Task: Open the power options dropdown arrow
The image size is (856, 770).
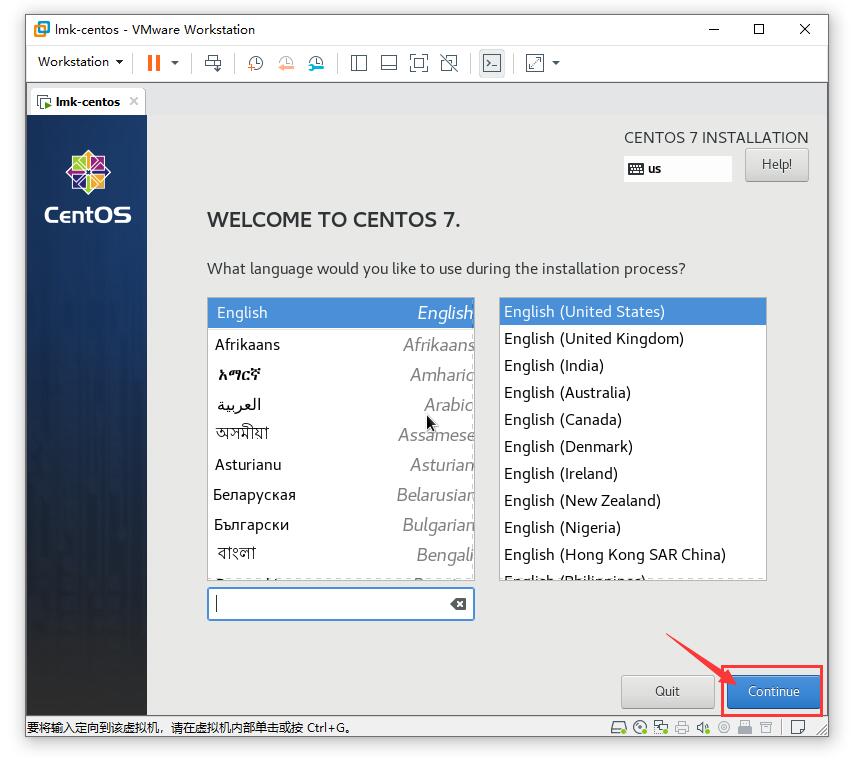Action: [175, 63]
